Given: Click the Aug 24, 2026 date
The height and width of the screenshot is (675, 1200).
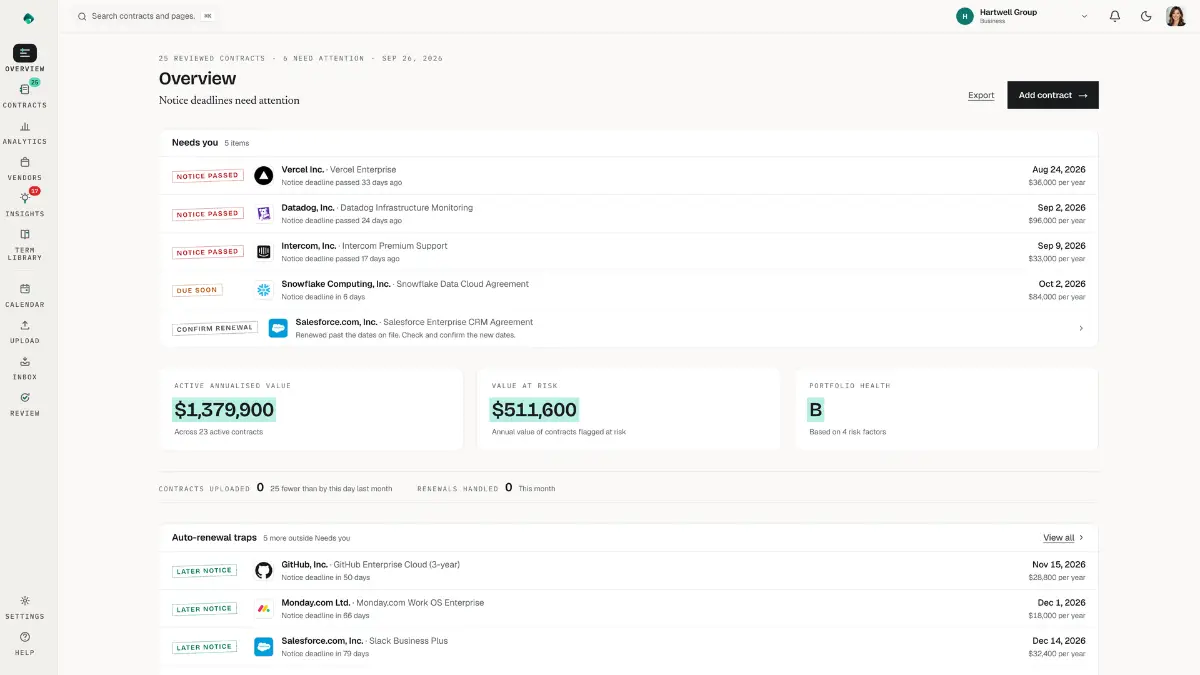Looking at the screenshot, I should click(x=1061, y=170).
